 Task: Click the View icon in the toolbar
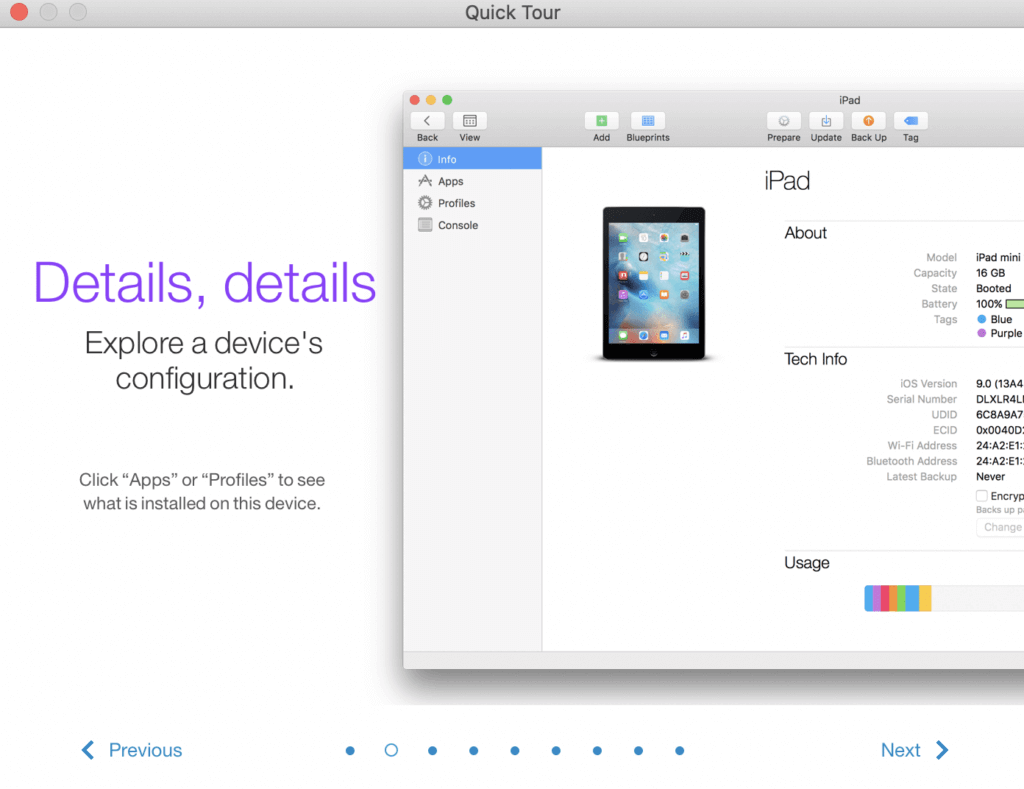[x=469, y=120]
